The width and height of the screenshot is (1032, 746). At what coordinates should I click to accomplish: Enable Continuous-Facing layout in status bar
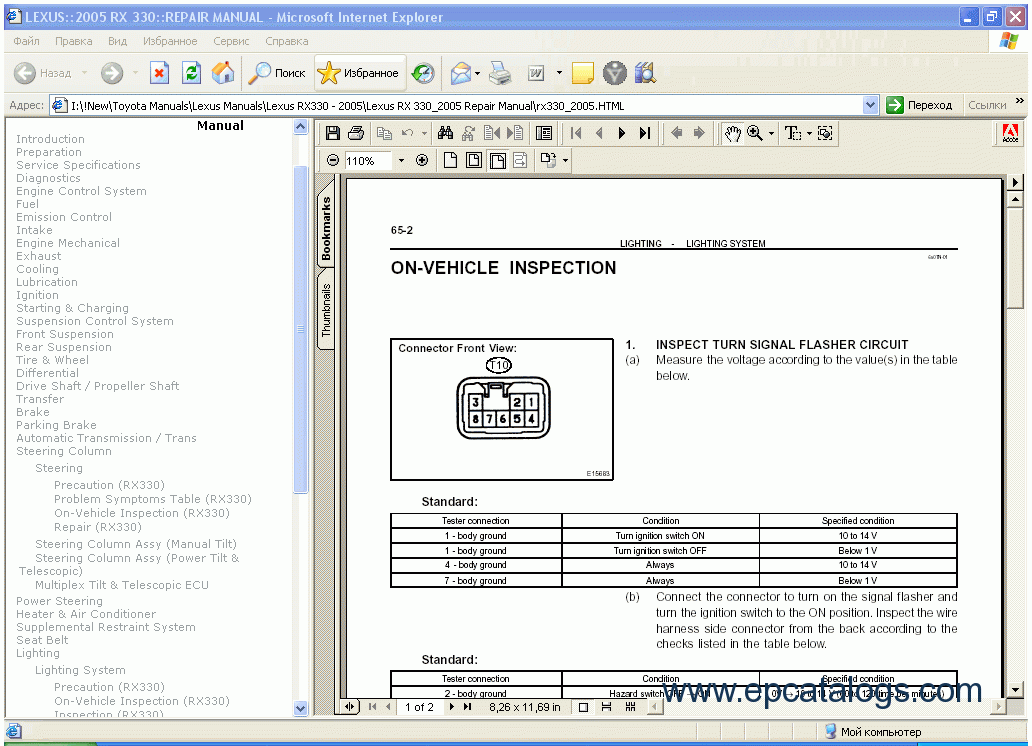click(x=631, y=707)
